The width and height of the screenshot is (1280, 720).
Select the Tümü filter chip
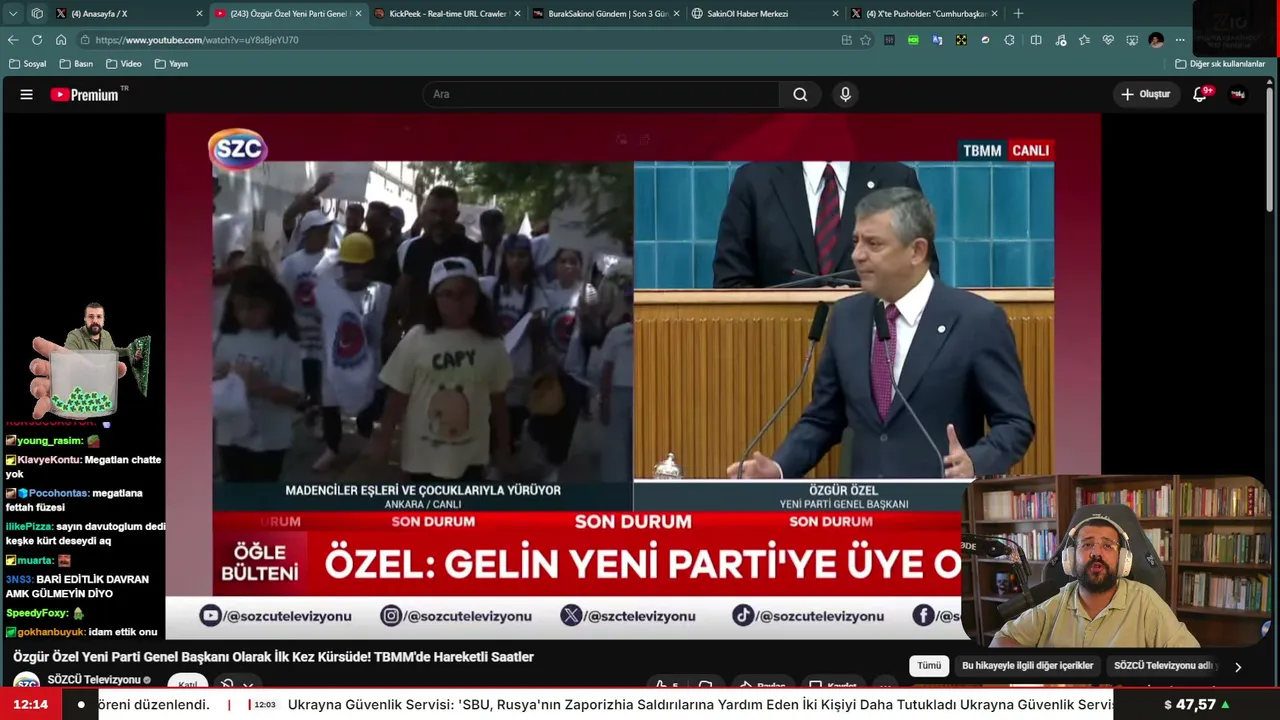tap(929, 666)
